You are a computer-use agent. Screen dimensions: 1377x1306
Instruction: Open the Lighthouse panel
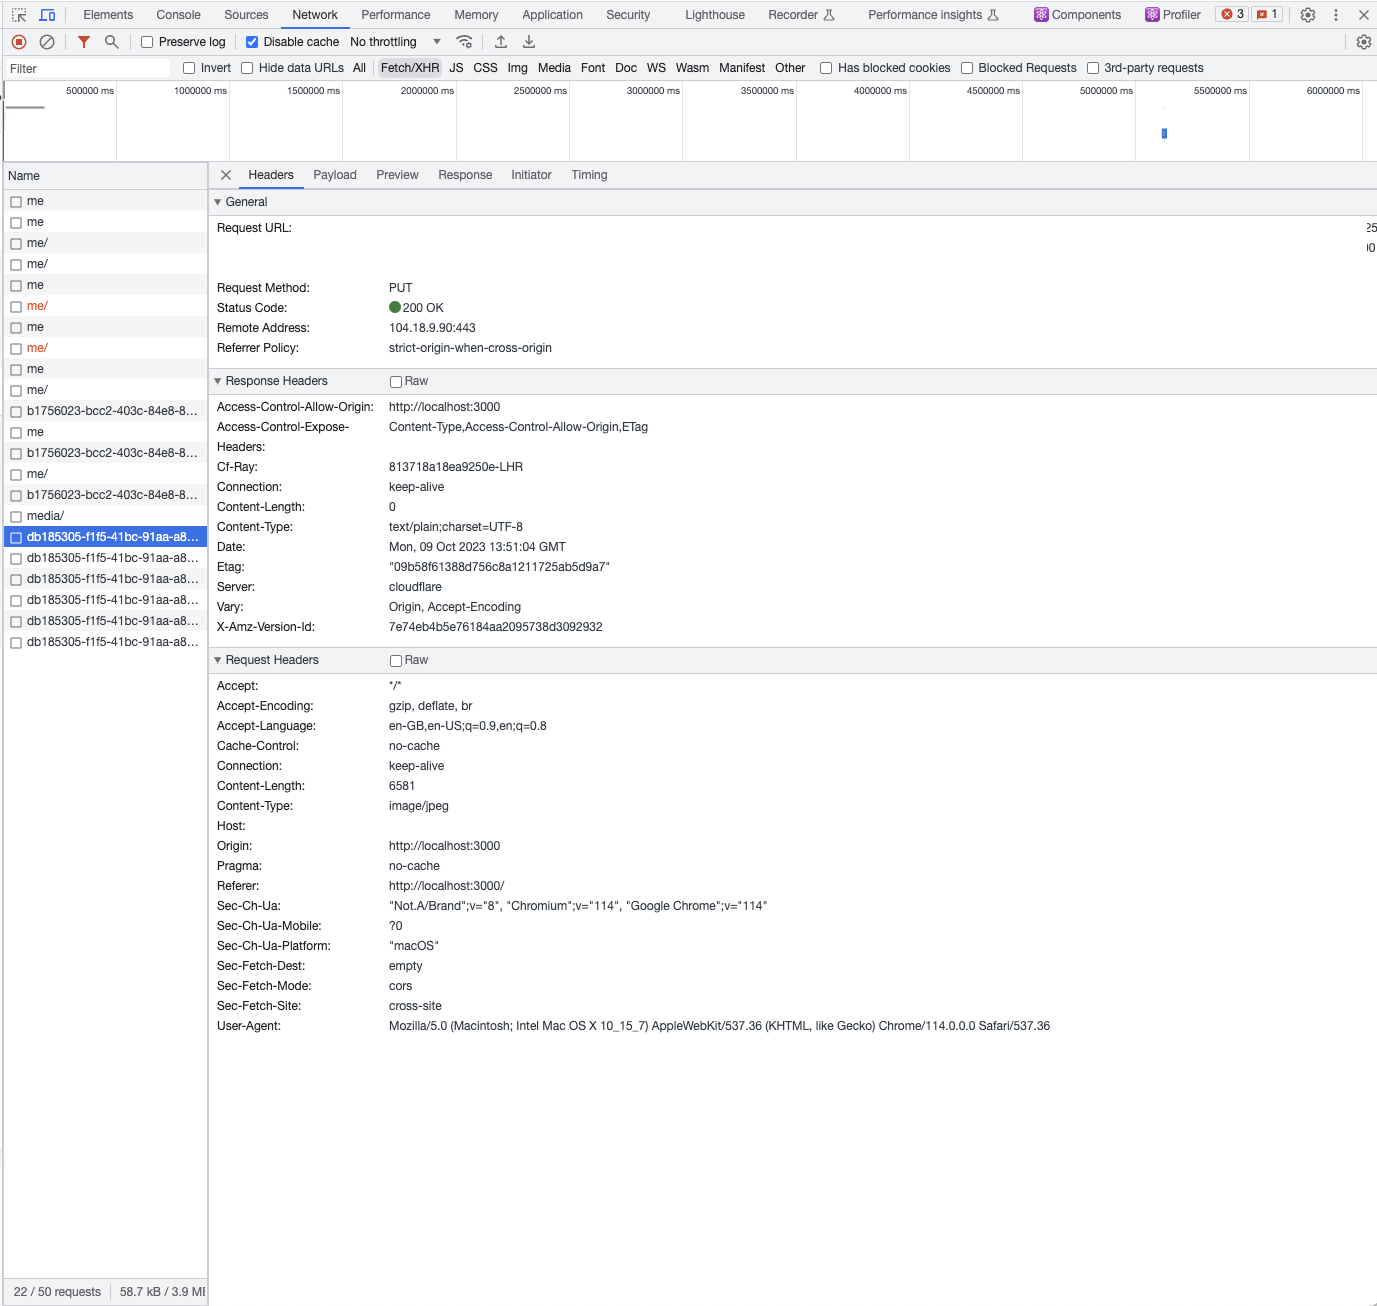(715, 15)
